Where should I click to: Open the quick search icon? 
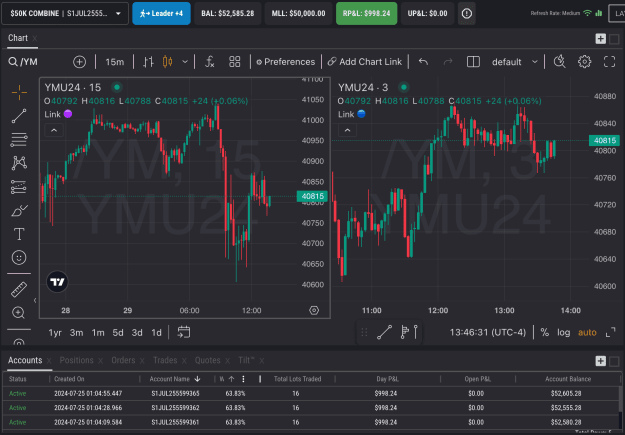560,62
